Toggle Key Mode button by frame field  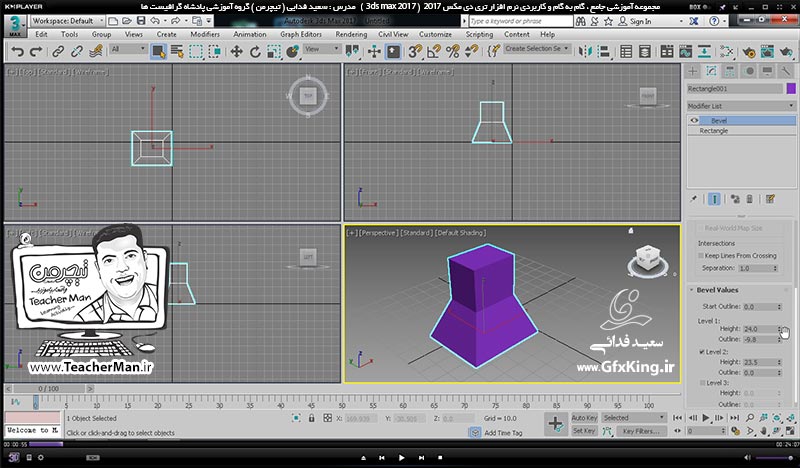[x=678, y=431]
